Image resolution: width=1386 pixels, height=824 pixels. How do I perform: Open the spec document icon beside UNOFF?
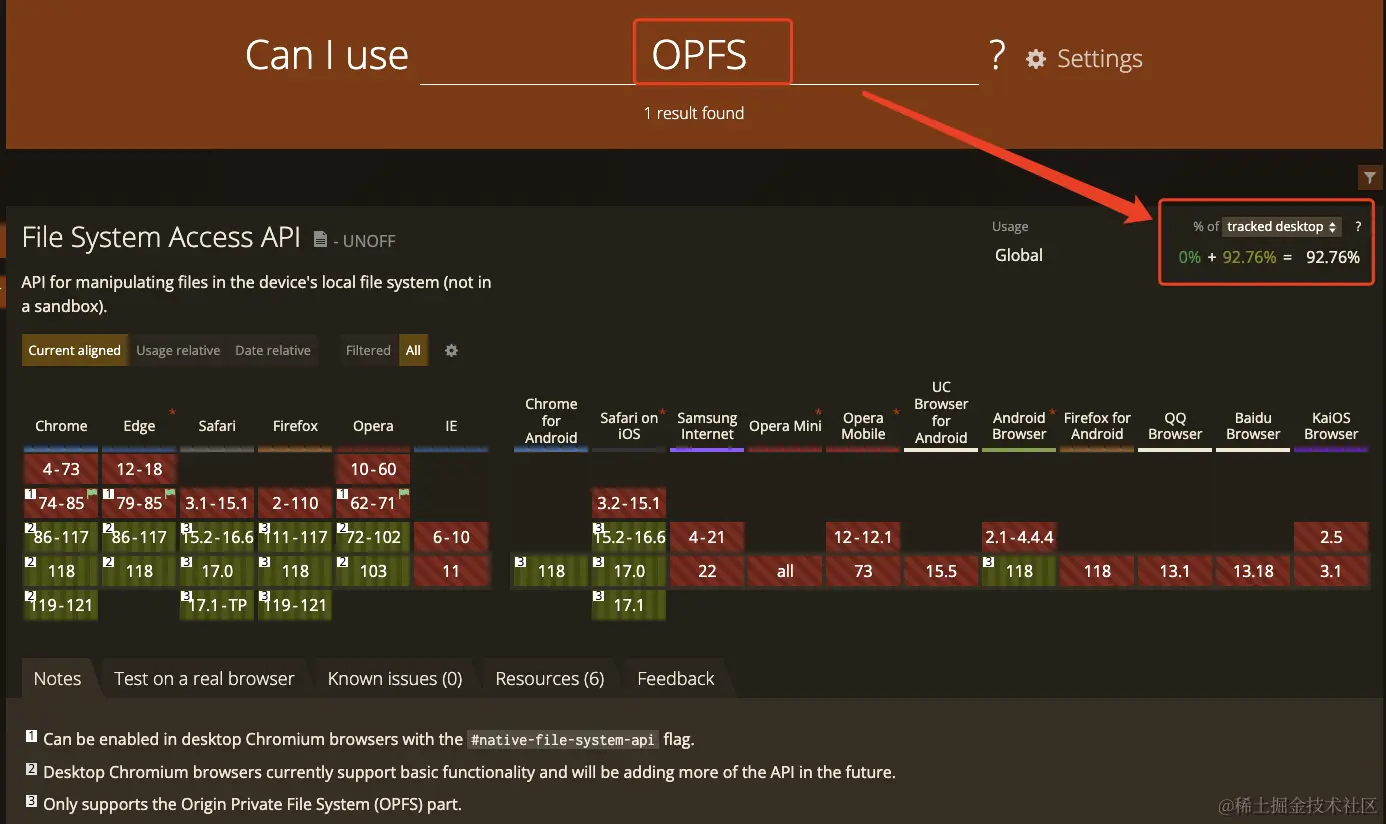click(x=320, y=240)
